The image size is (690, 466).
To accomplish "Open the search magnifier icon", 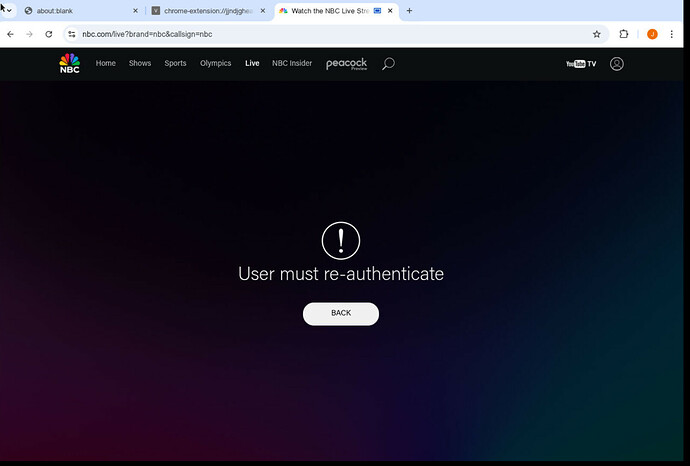I will tap(388, 64).
